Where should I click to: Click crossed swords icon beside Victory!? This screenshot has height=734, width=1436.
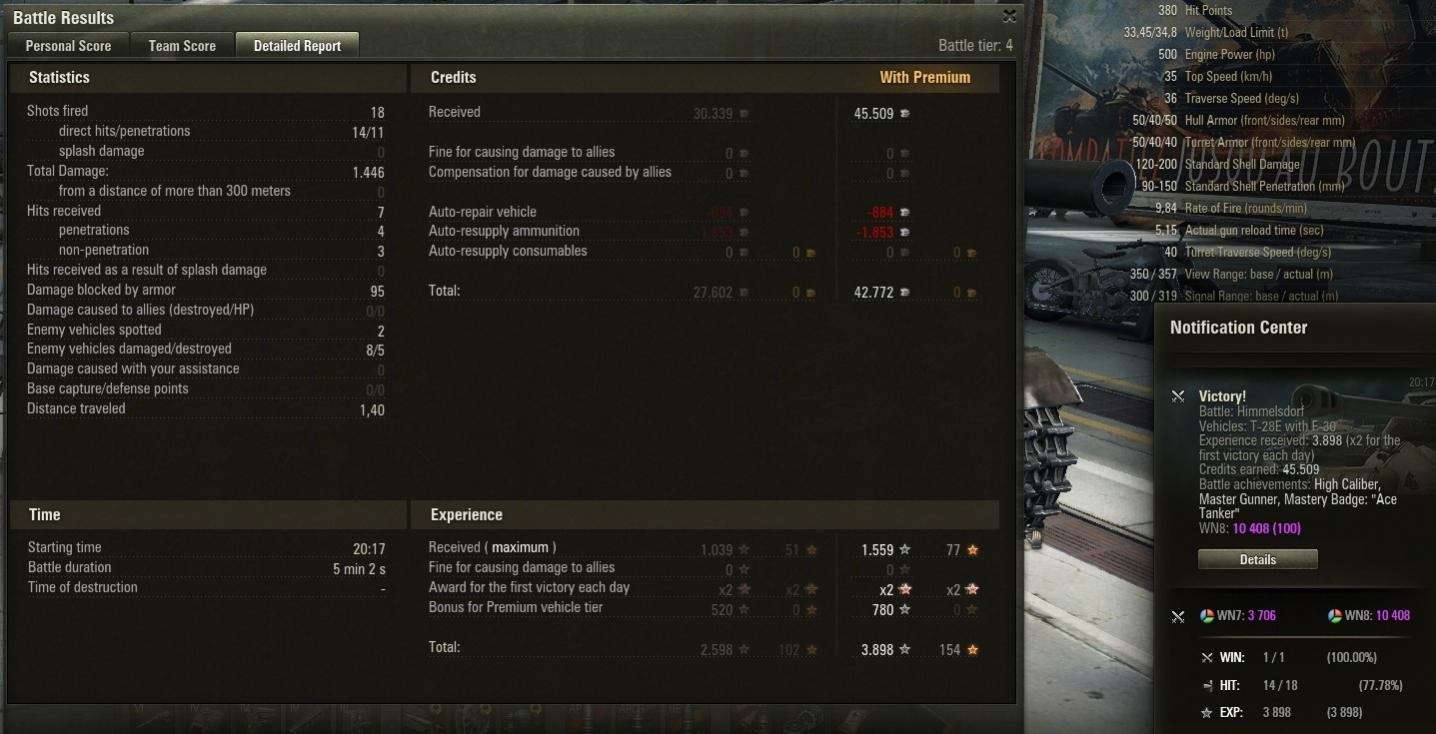(1178, 397)
